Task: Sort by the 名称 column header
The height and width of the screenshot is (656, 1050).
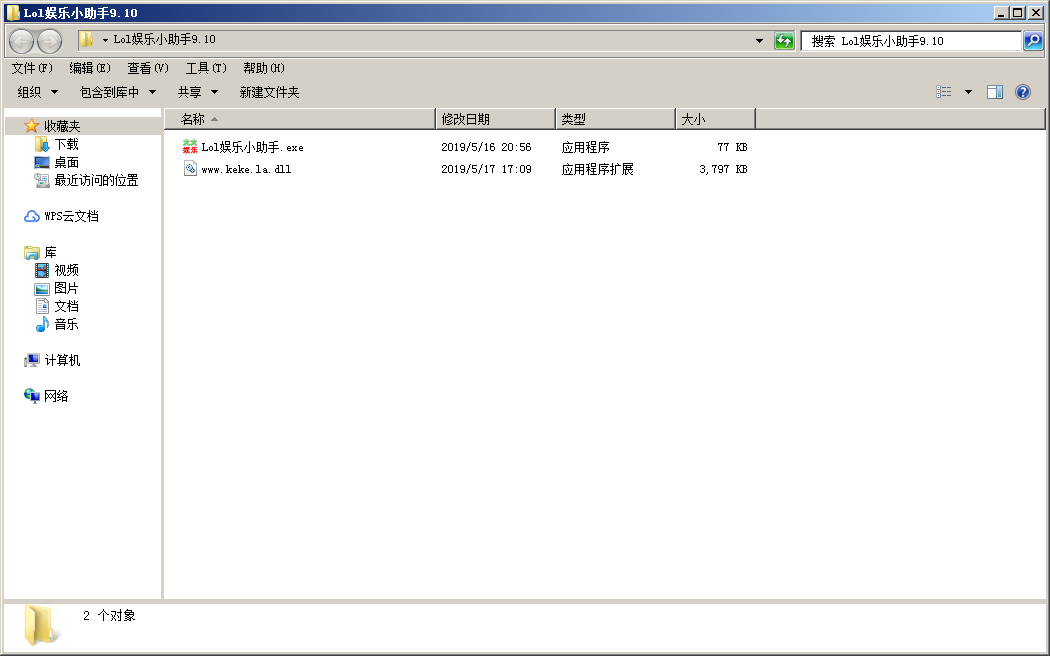Action: pyautogui.click(x=300, y=119)
